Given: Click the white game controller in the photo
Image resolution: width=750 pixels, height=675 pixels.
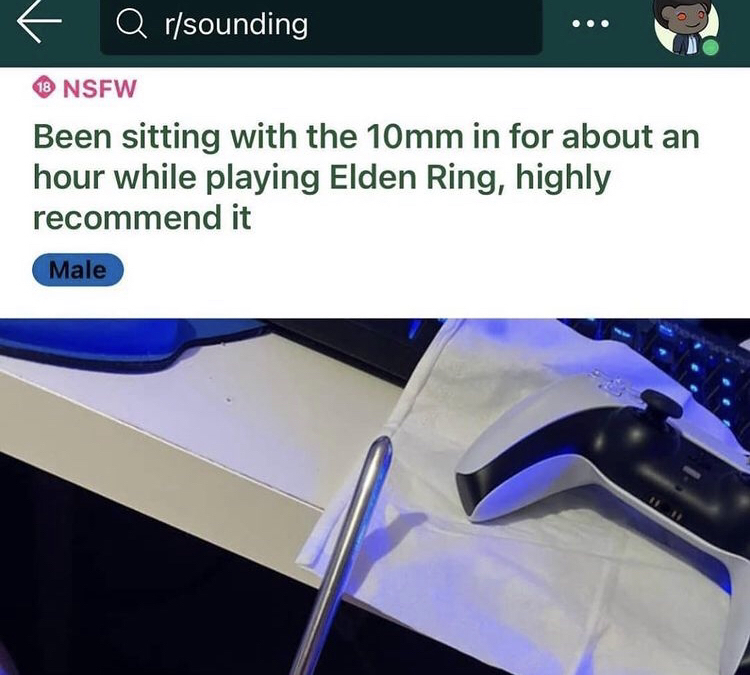Looking at the screenshot, I should (x=603, y=459).
